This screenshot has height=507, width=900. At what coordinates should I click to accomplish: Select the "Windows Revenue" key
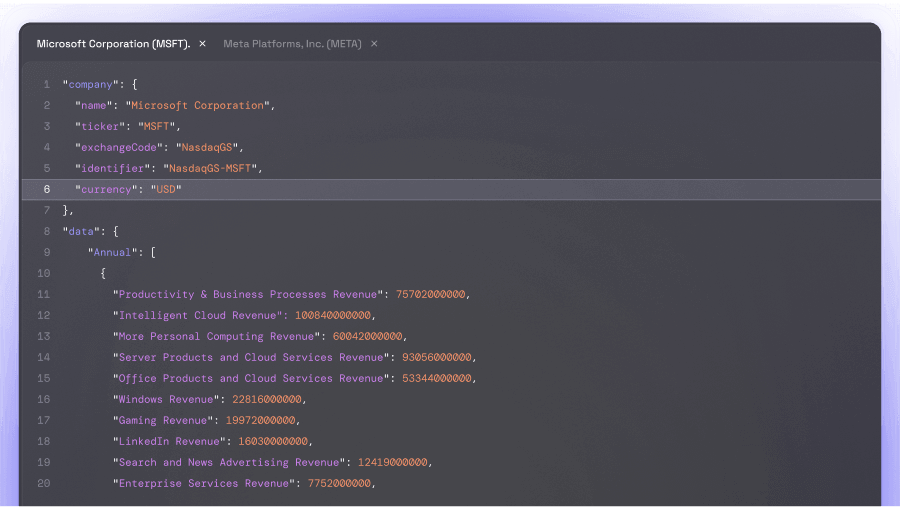[x=166, y=399]
